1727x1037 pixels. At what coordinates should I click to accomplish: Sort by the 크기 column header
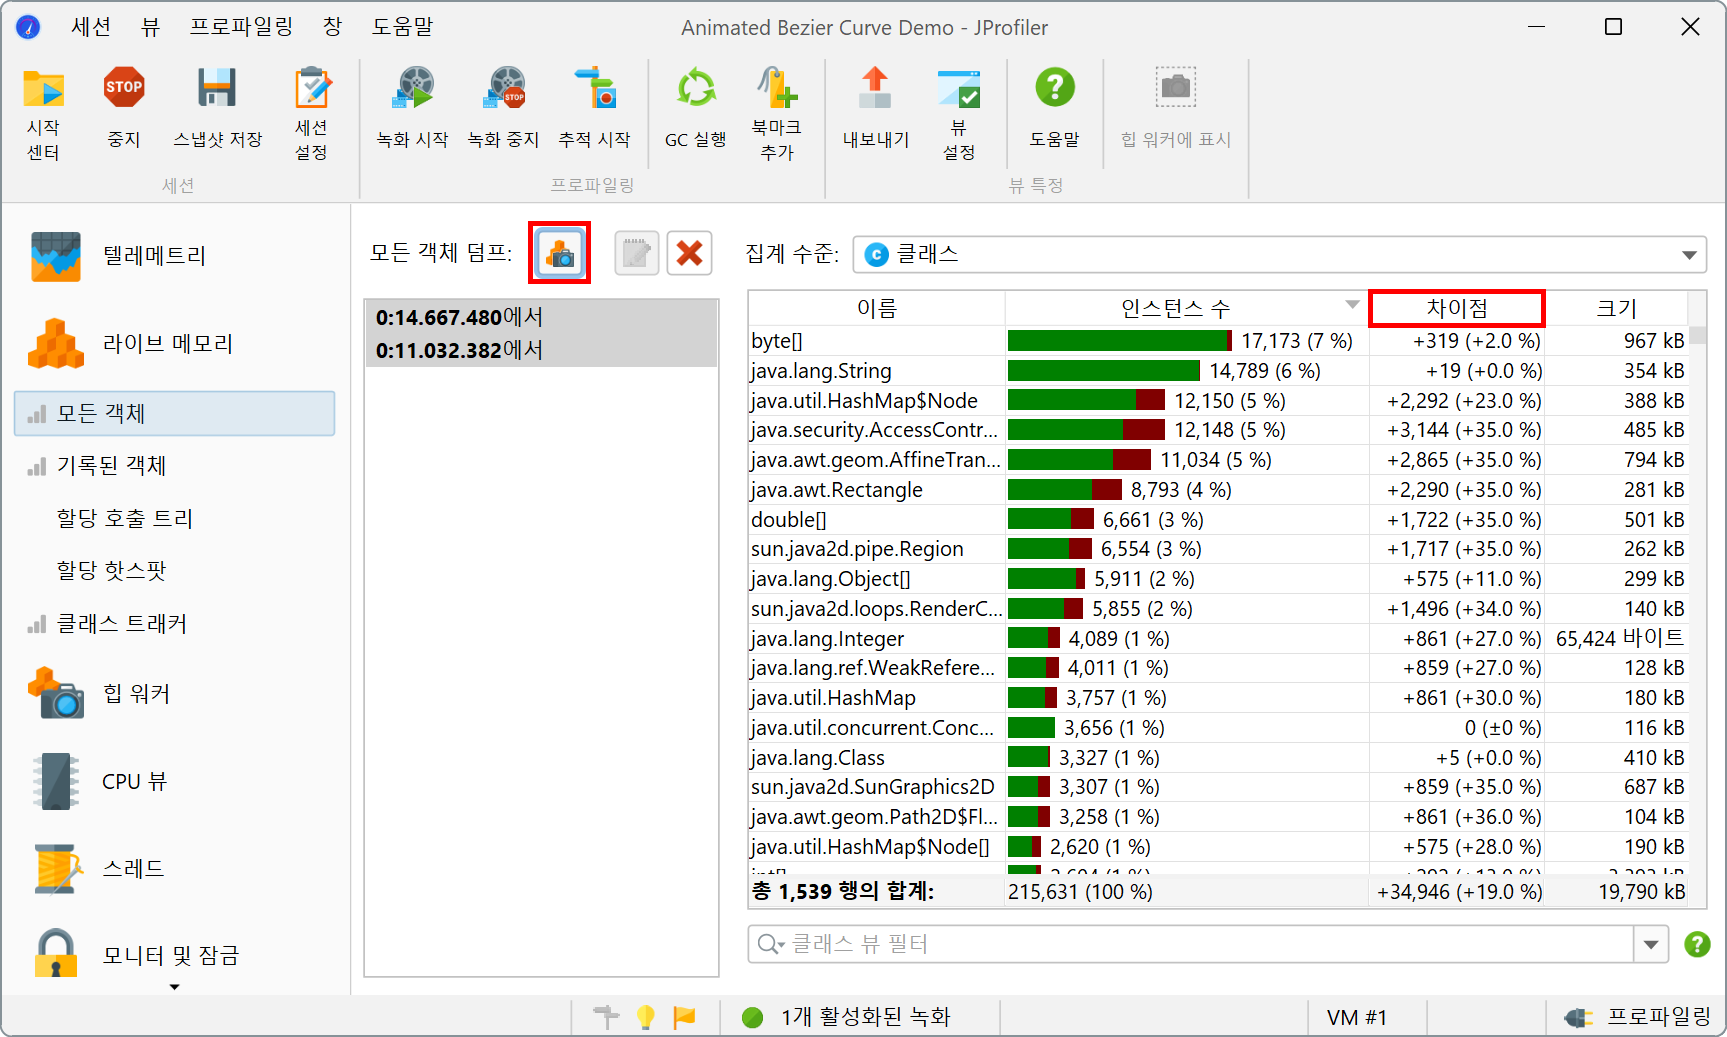tap(1616, 308)
